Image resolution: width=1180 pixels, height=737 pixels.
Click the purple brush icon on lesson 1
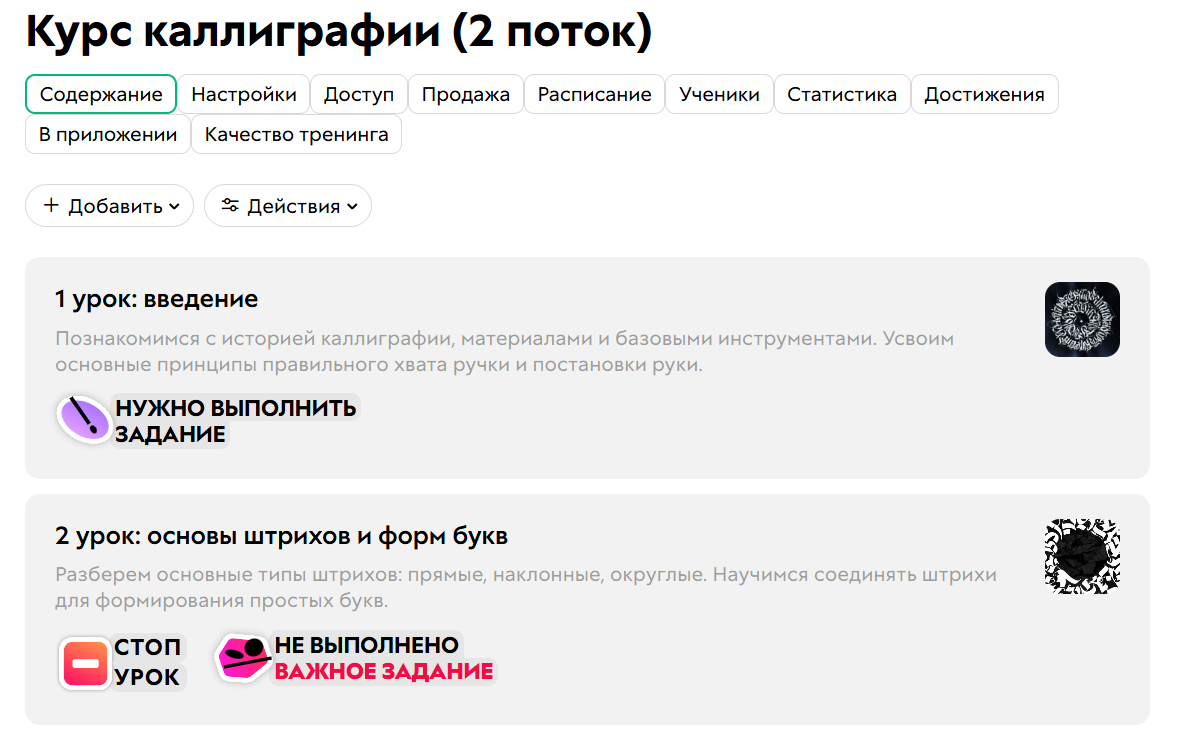[85, 419]
